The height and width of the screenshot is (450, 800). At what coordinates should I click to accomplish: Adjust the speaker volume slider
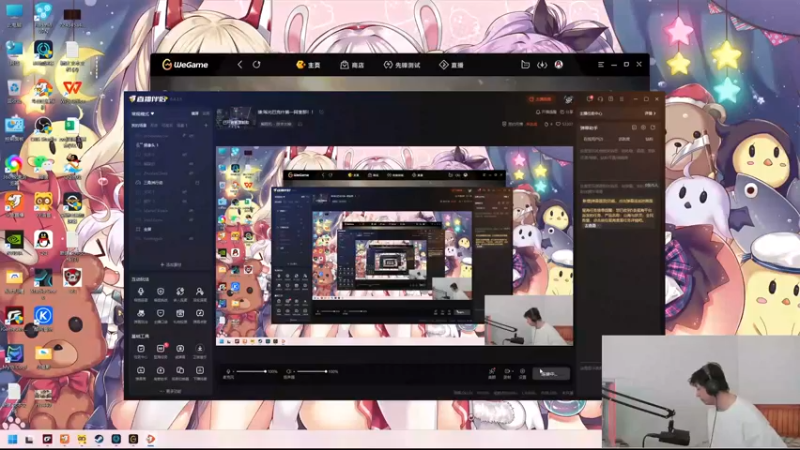(x=312, y=371)
